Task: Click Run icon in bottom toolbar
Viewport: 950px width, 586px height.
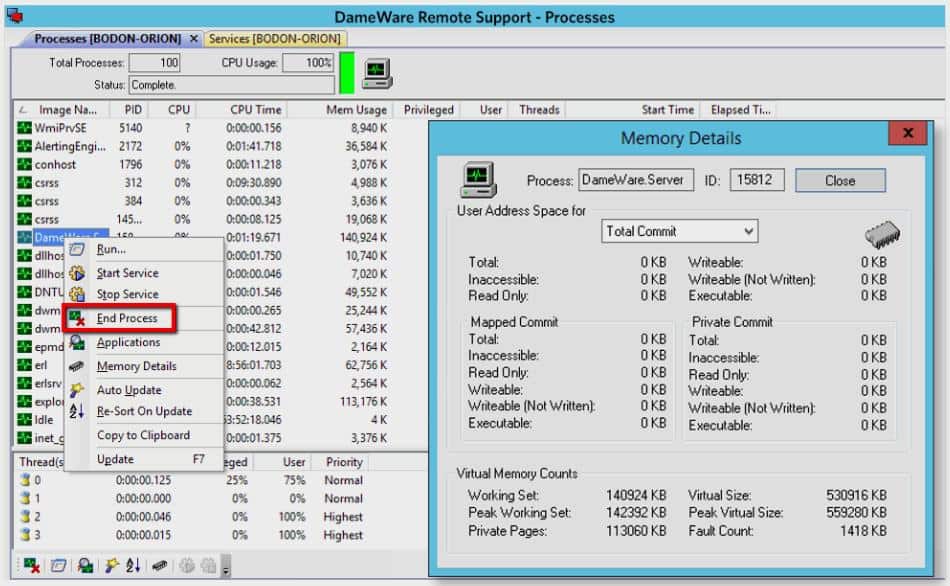Action: tap(59, 566)
